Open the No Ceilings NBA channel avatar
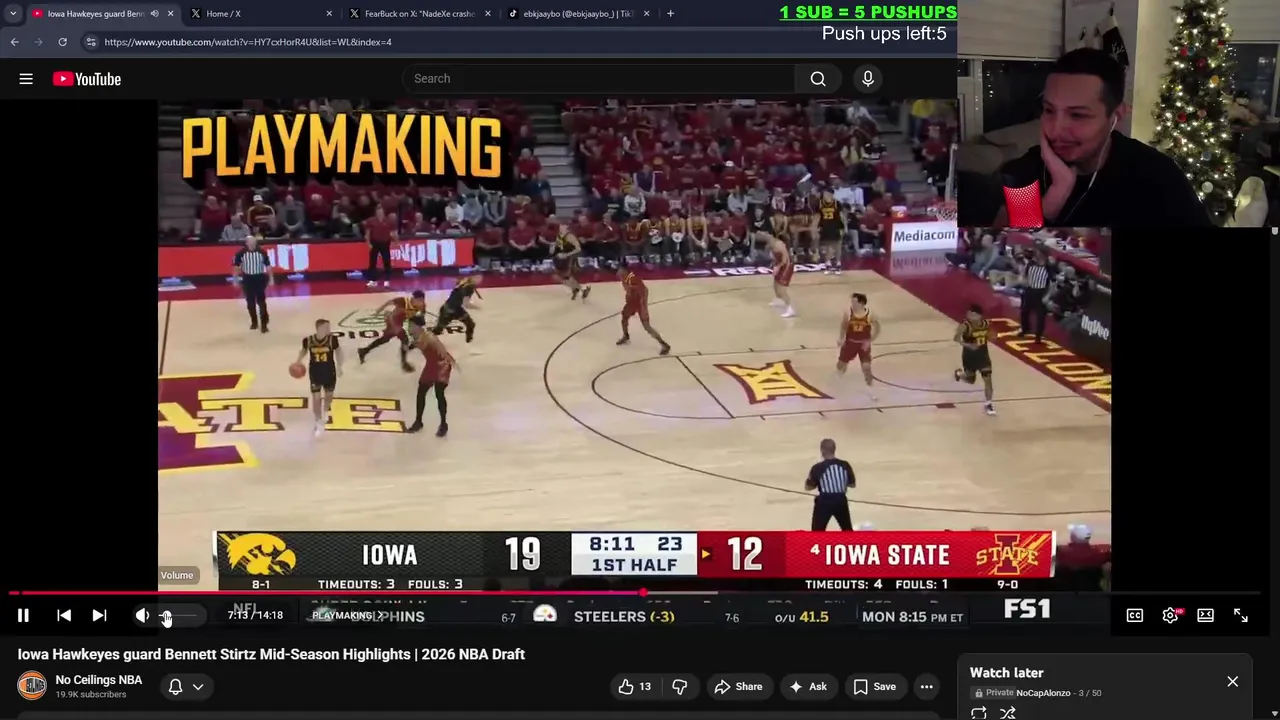This screenshot has height=720, width=1280. click(x=32, y=686)
